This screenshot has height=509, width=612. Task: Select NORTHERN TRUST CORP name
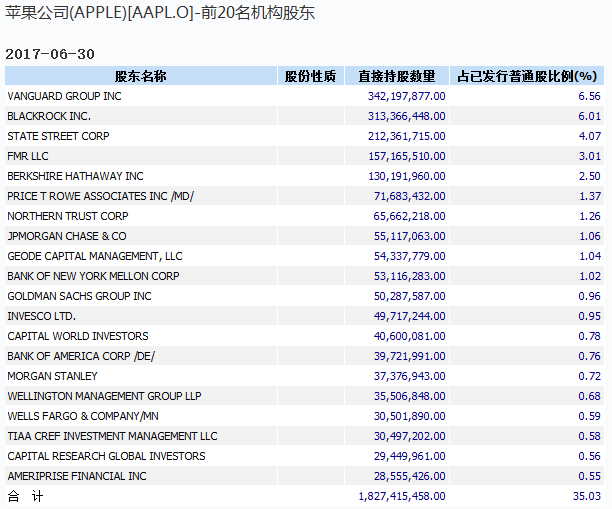(68, 216)
